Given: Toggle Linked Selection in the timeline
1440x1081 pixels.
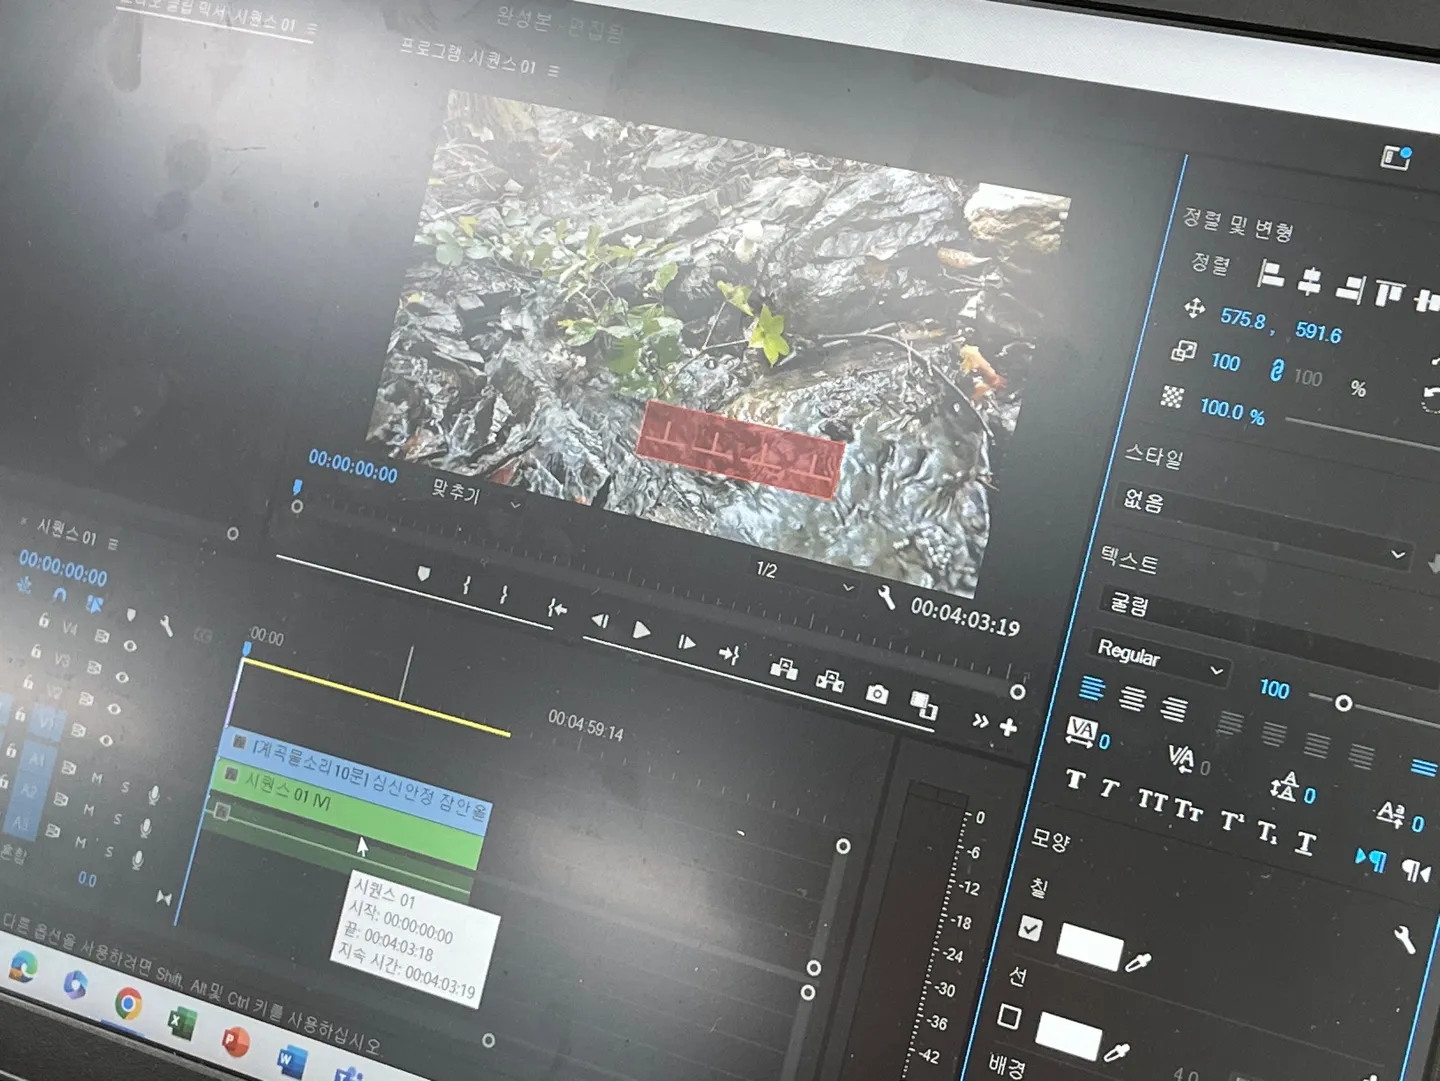Looking at the screenshot, I should [x=95, y=604].
